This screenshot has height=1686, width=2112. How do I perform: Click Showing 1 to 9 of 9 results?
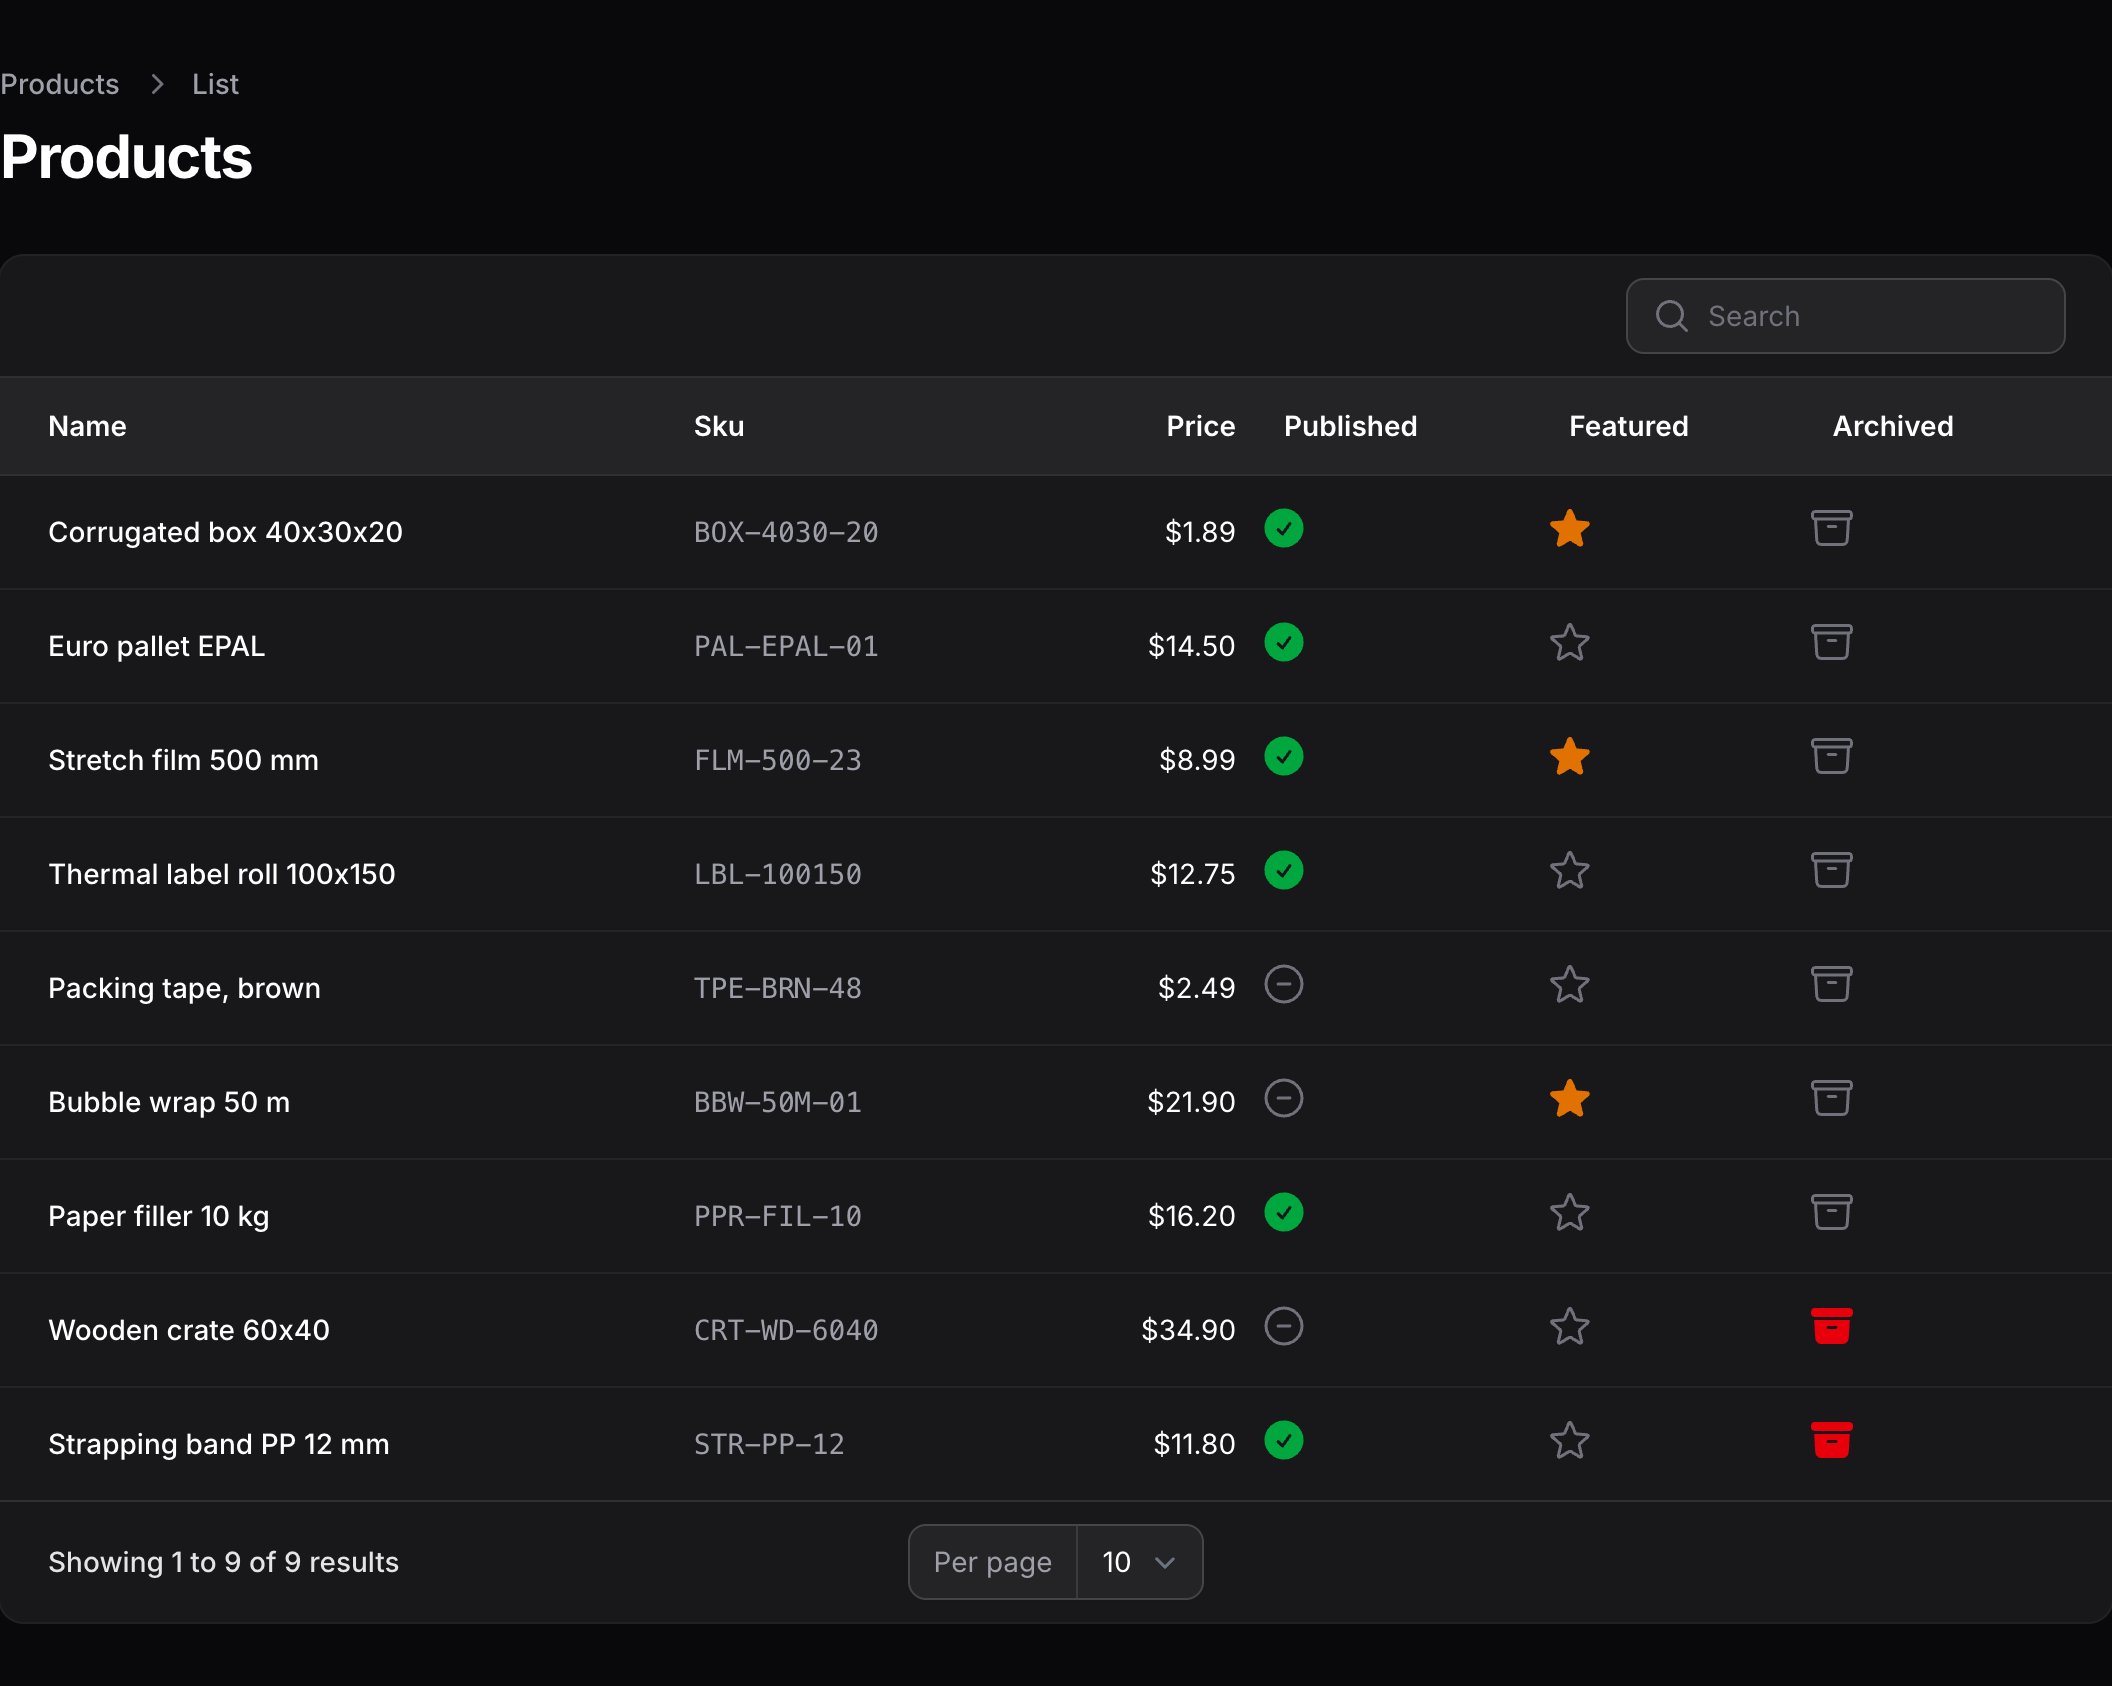pyautogui.click(x=223, y=1562)
